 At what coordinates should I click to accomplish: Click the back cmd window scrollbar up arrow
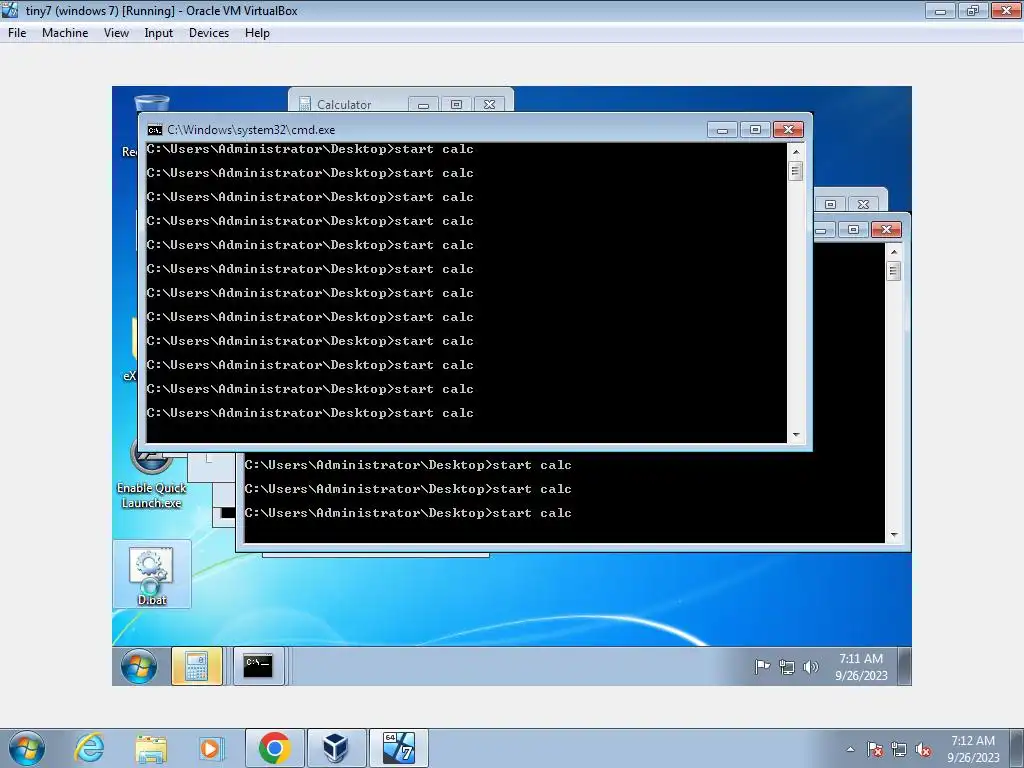pyautogui.click(x=894, y=252)
